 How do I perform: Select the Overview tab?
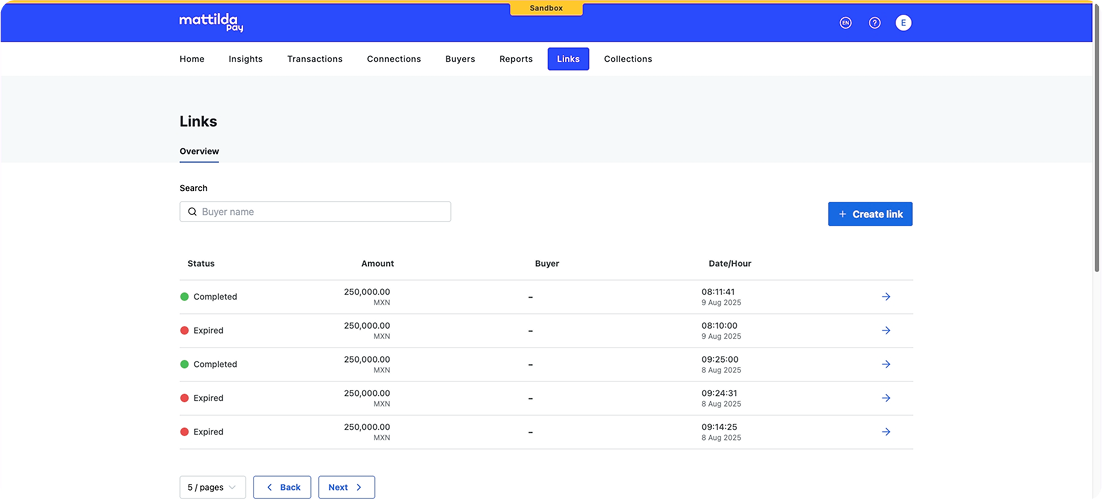coord(199,151)
